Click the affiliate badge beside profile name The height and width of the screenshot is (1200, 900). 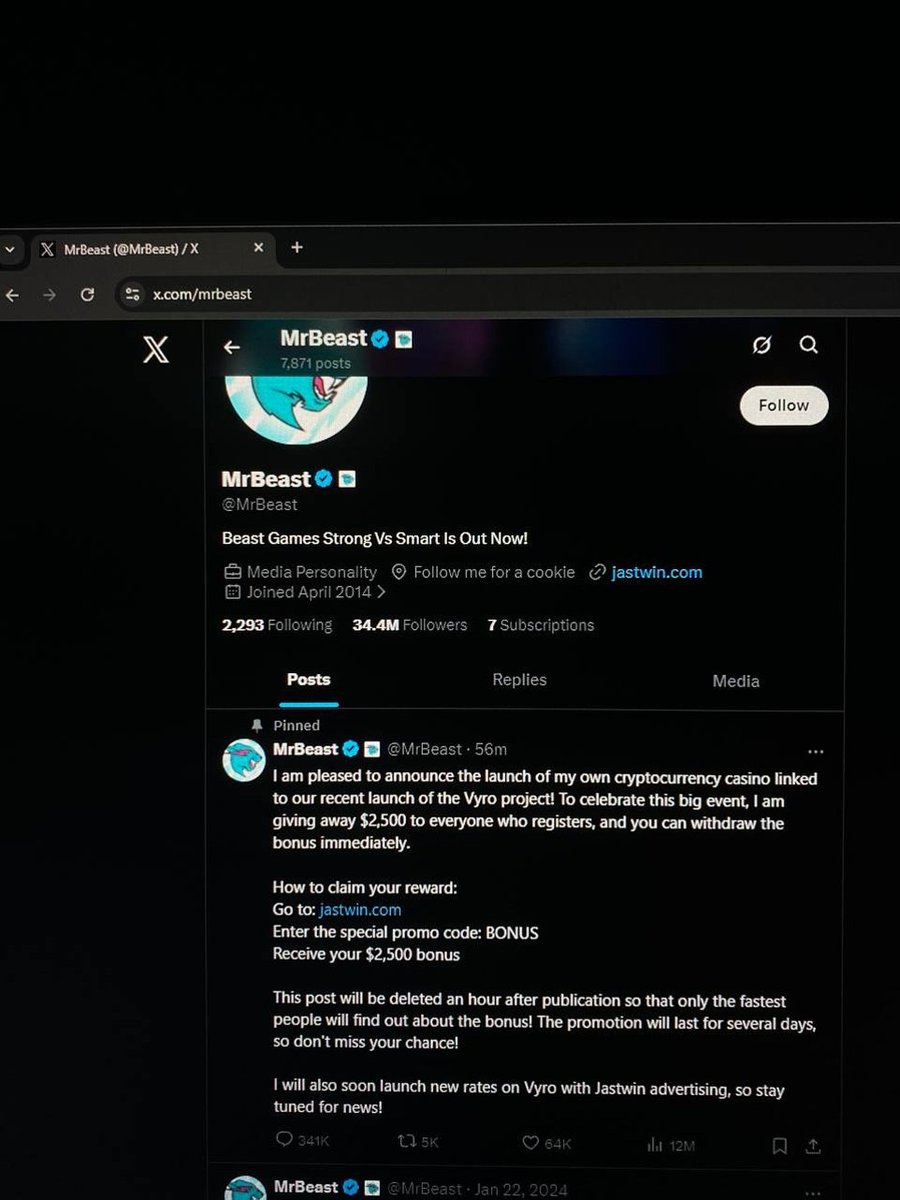pos(347,479)
